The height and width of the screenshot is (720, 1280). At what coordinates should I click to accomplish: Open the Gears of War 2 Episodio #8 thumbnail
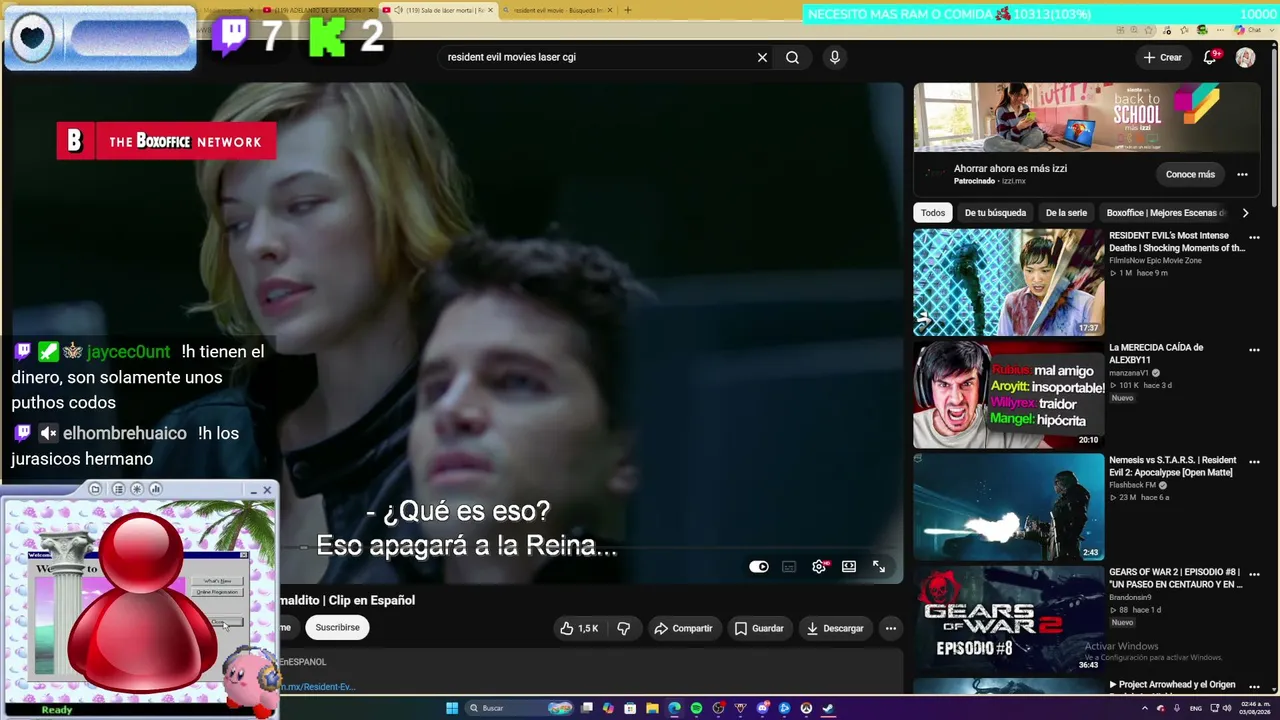tap(1009, 619)
